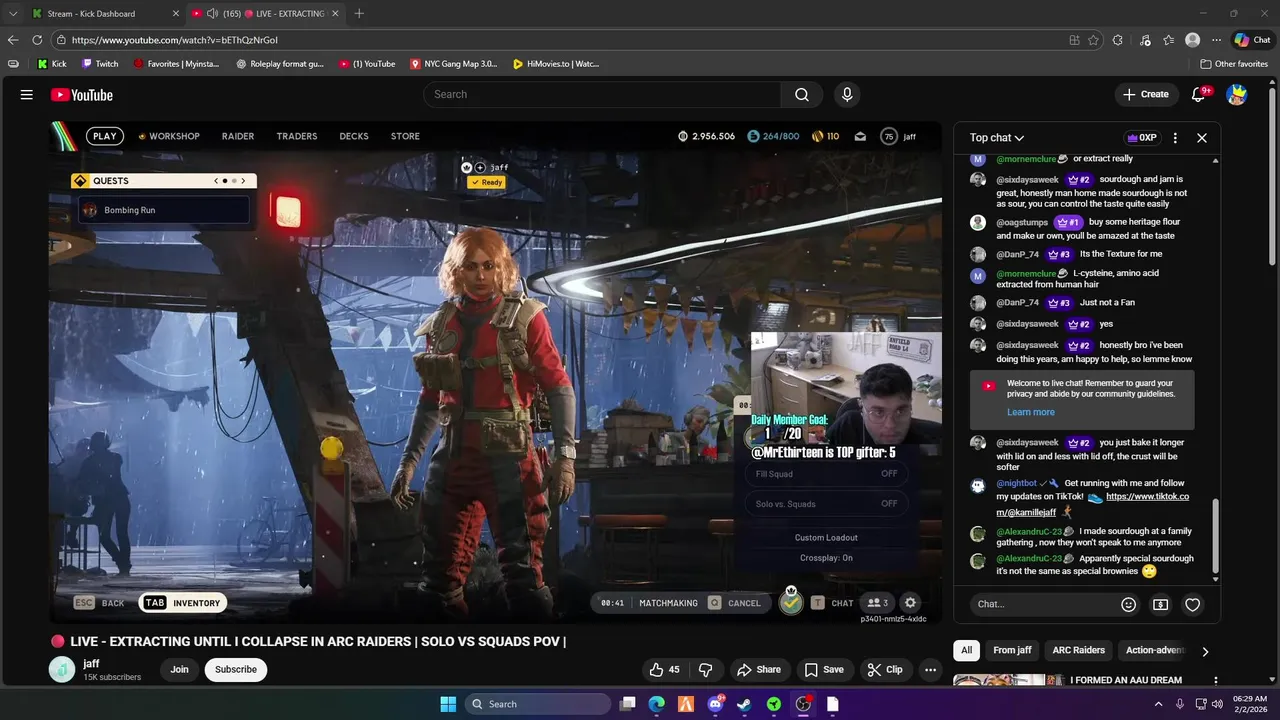Open more actions ellipsis below the video
Image resolution: width=1280 pixels, height=720 pixels.
tap(930, 670)
